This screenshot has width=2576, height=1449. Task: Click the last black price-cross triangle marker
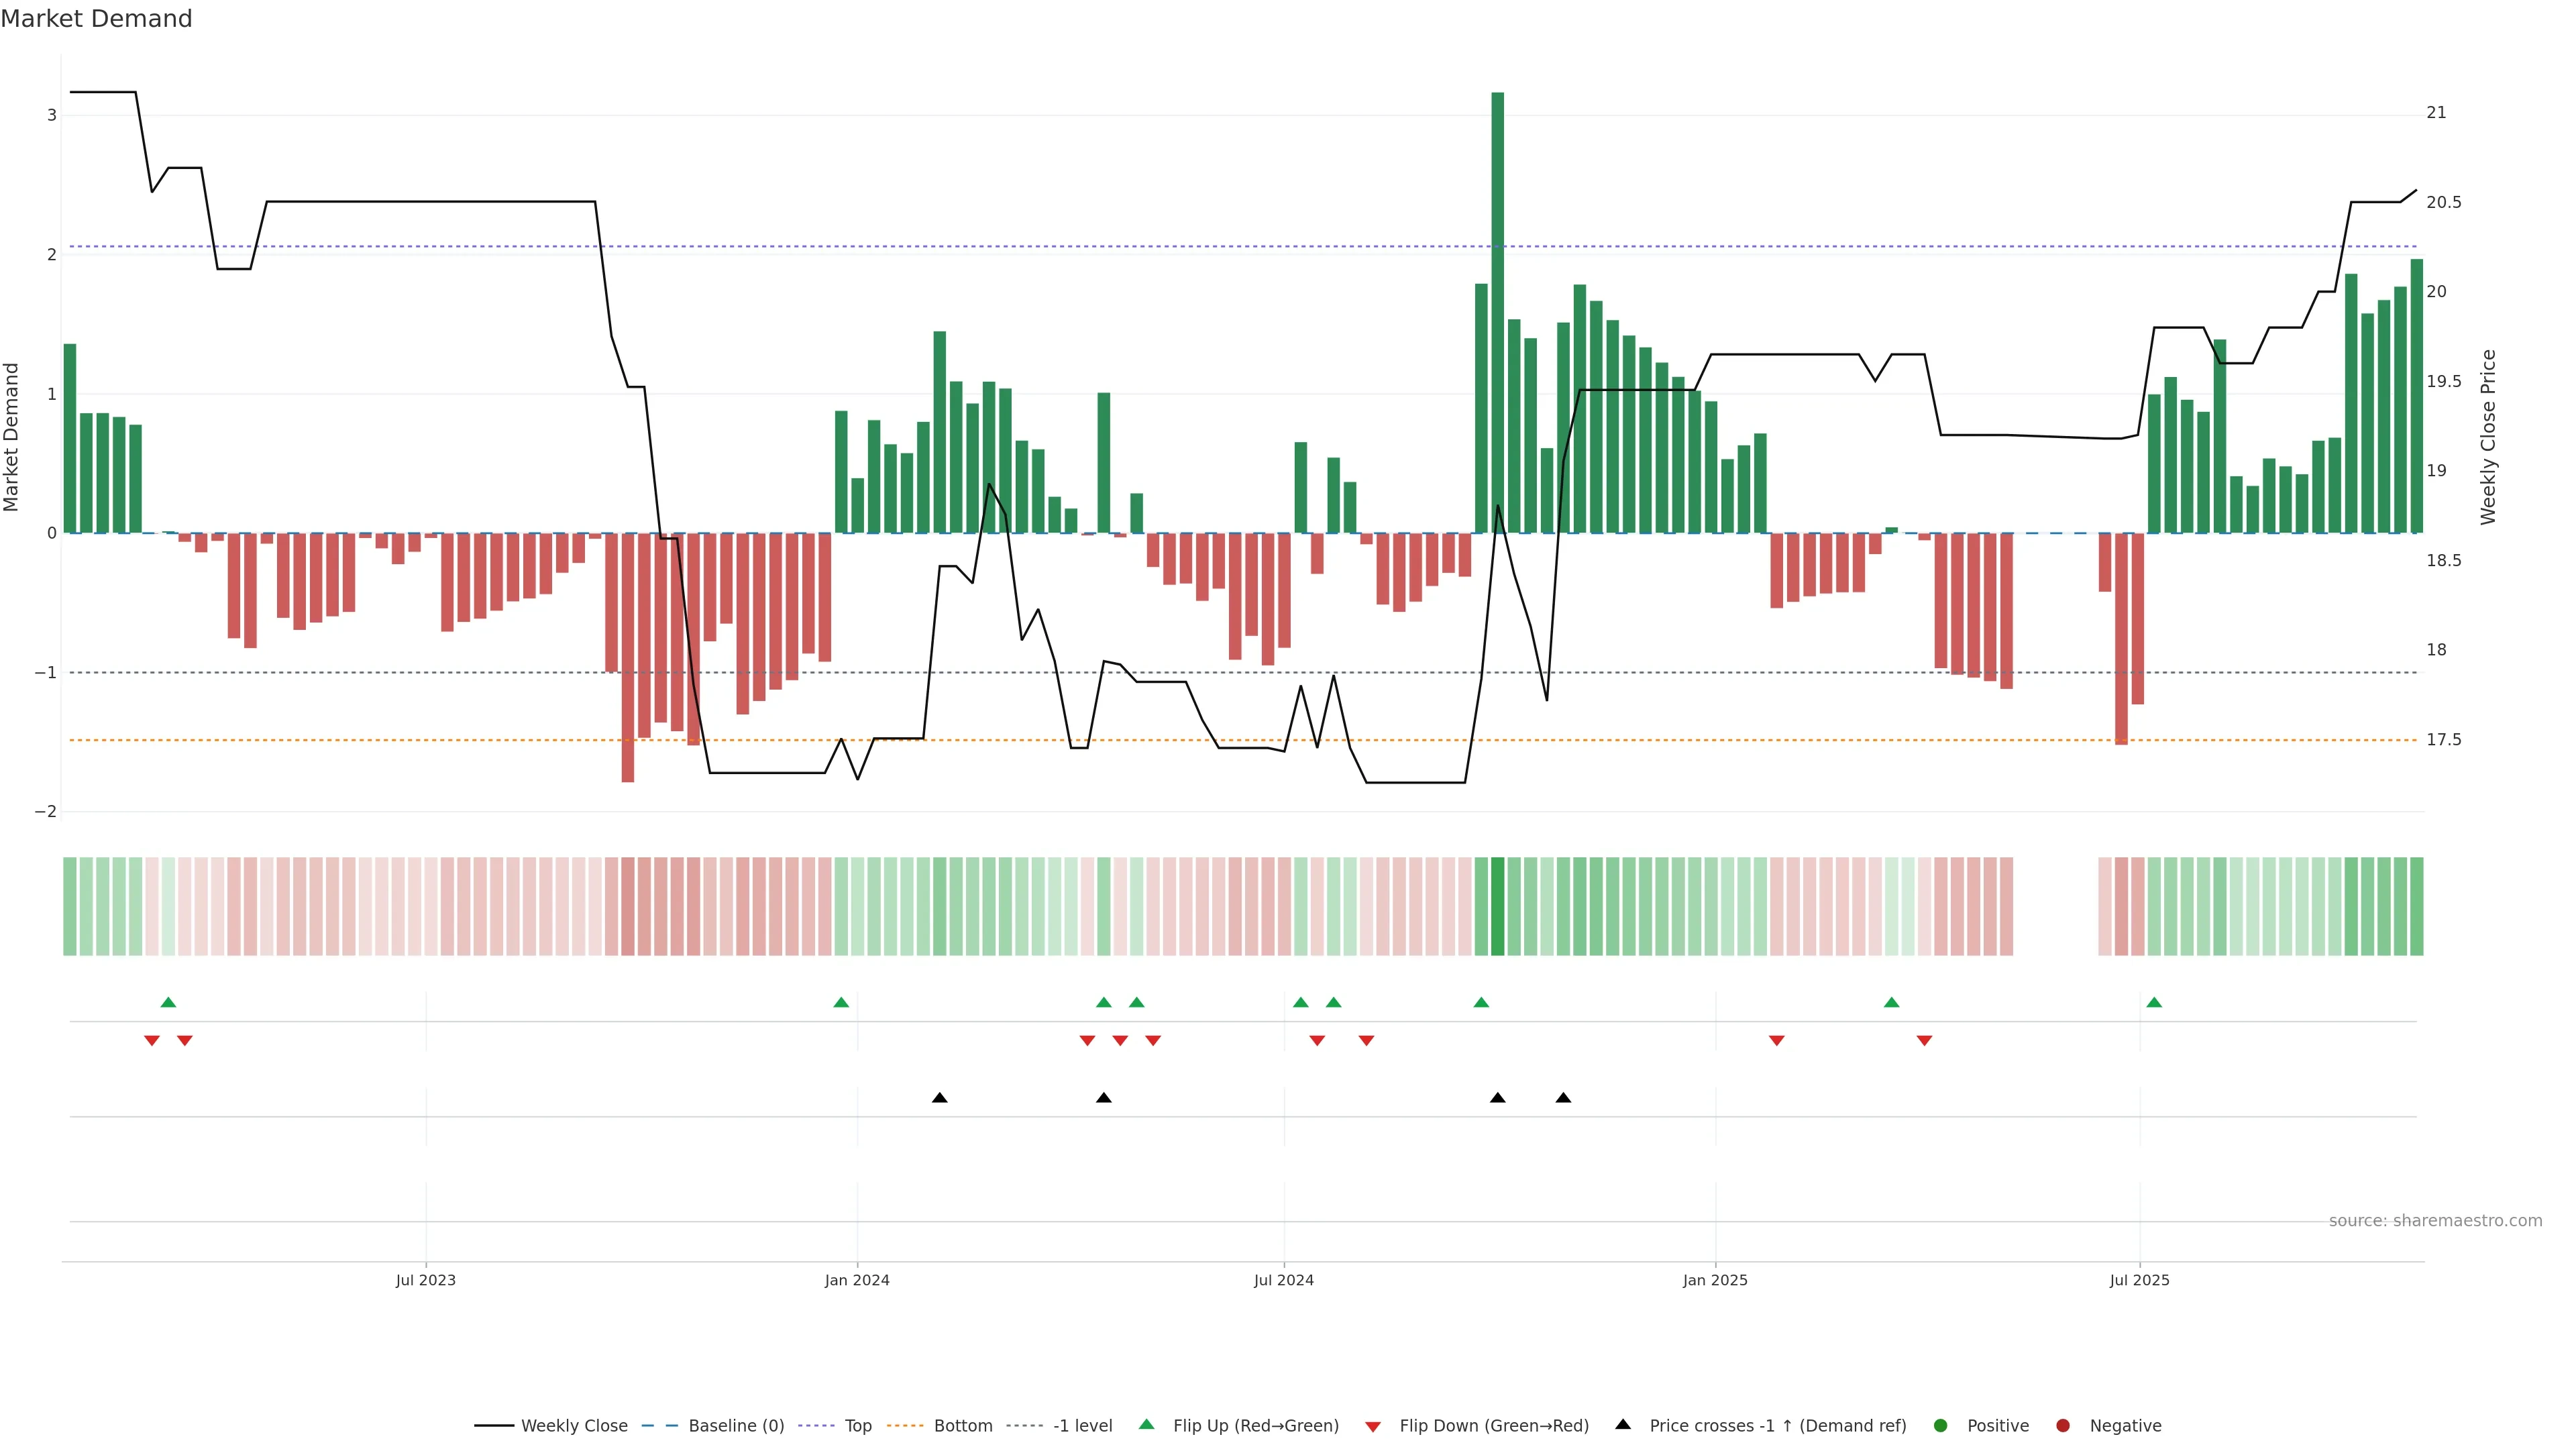point(1563,1098)
